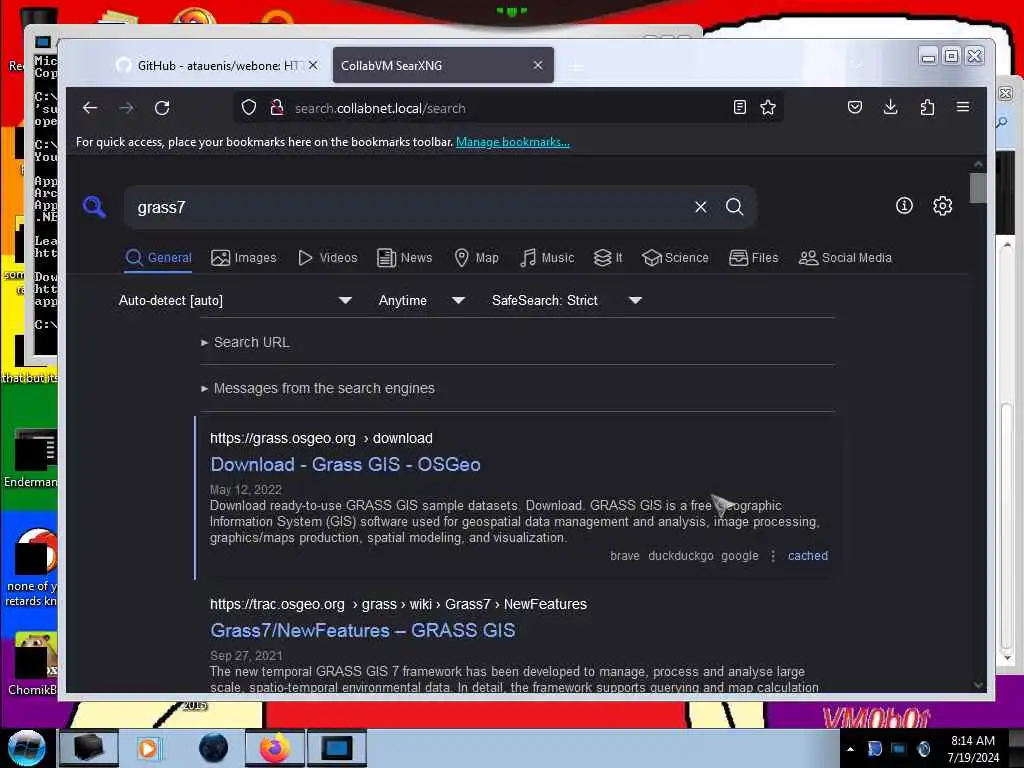Open the SearXNG about info icon
Viewport: 1024px width, 768px height.
[x=904, y=206]
